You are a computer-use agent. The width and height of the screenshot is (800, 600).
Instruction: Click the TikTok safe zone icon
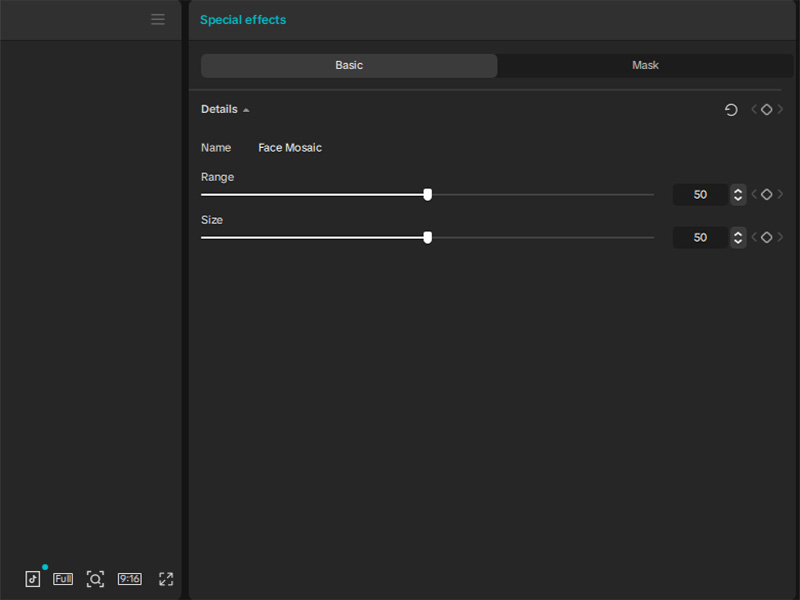pos(33,579)
